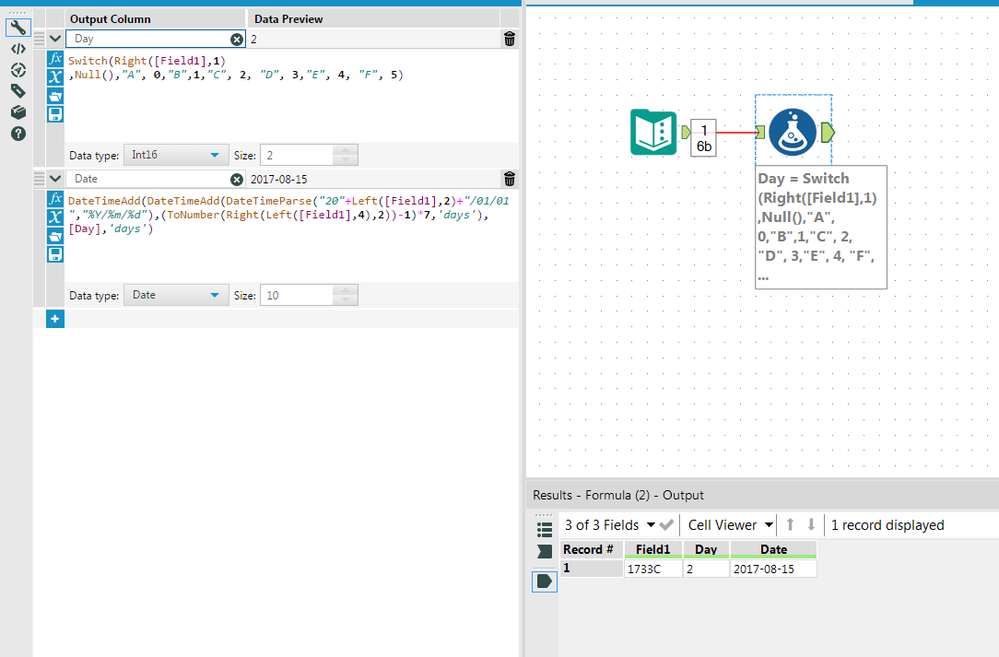Viewport: 999px width, 657px height.
Task: Click the previous record up arrow
Action: tap(790, 524)
